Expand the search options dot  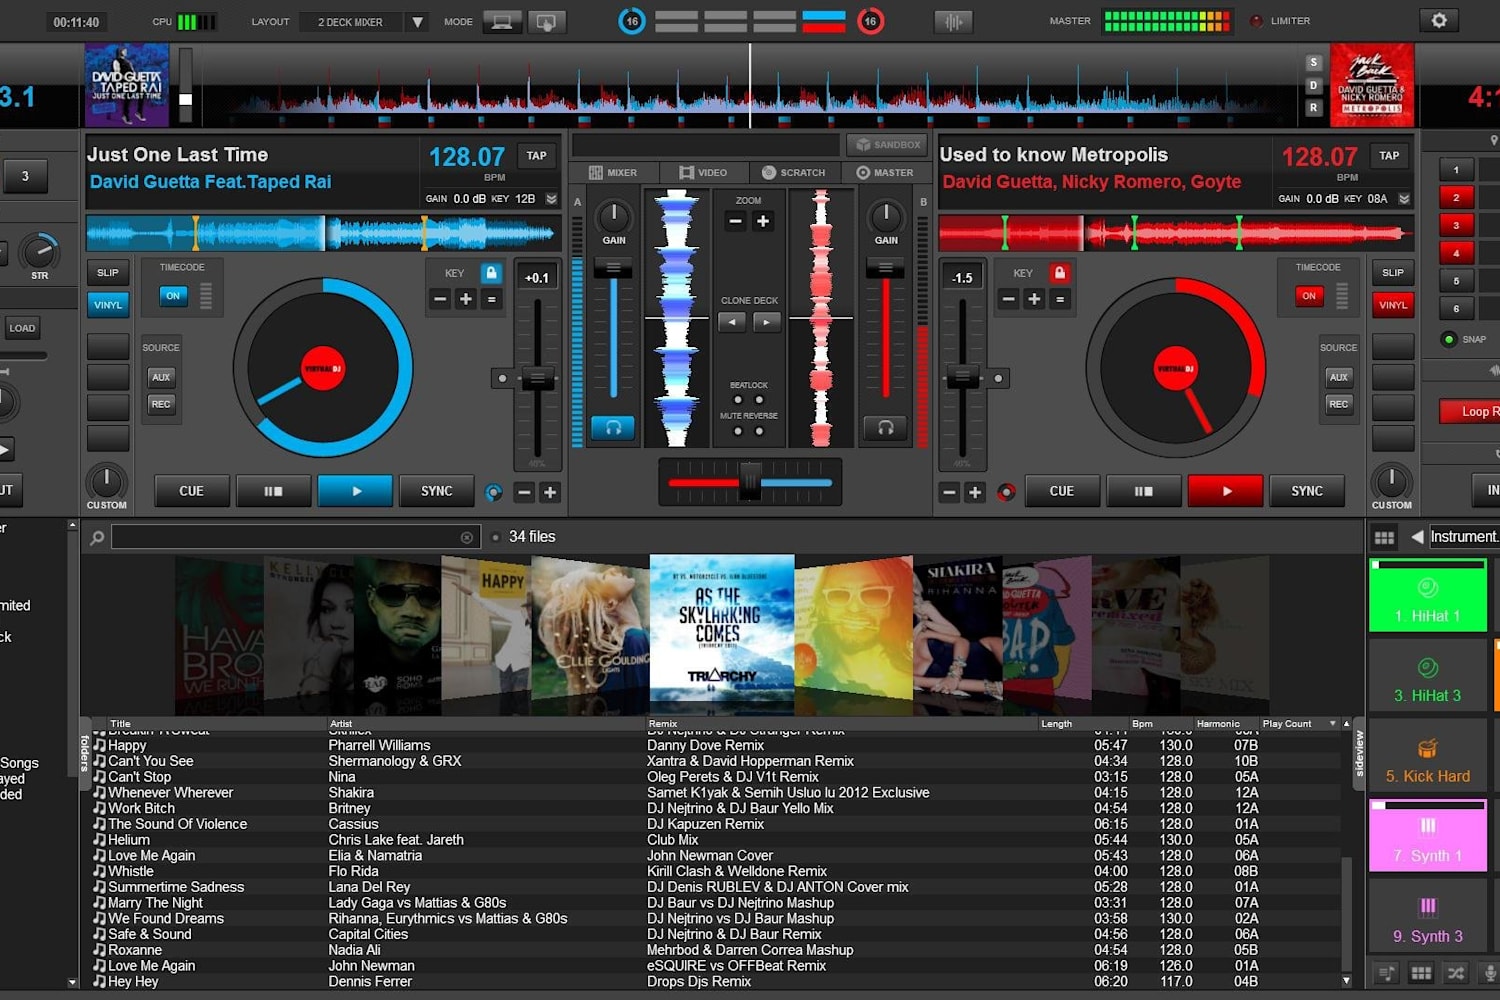coord(495,538)
